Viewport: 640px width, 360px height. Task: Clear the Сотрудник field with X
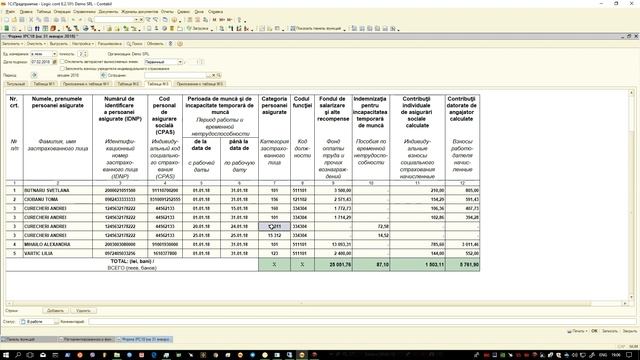(x=213, y=76)
